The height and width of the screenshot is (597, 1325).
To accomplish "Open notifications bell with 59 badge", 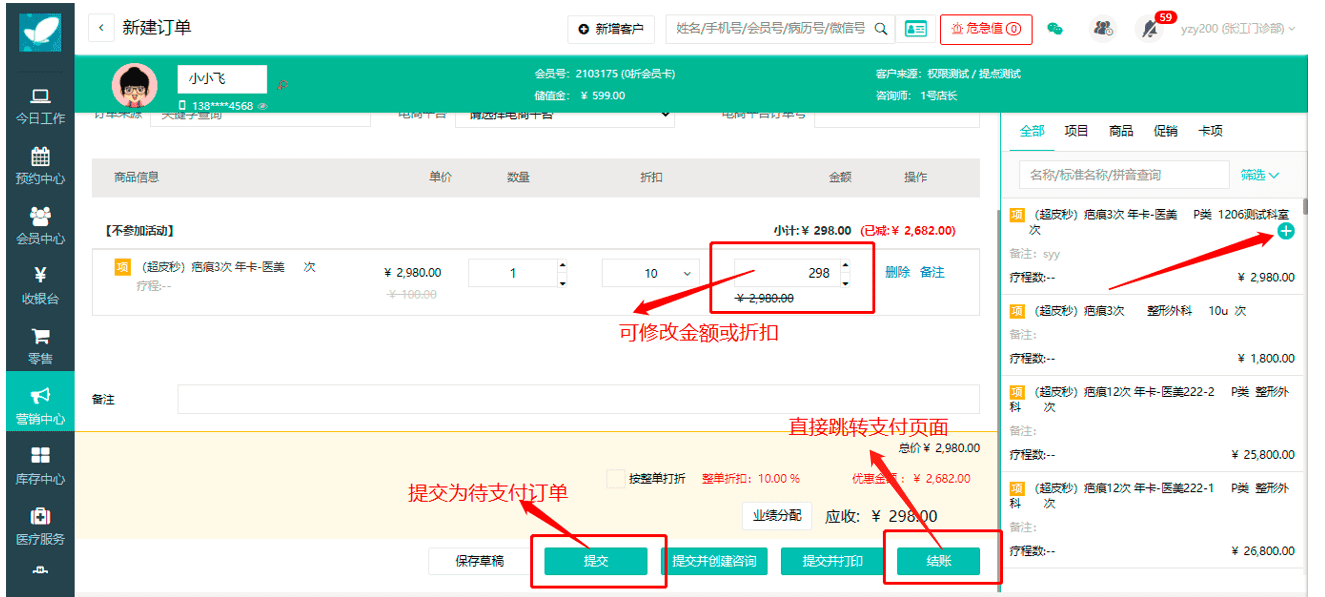I will pos(1149,29).
